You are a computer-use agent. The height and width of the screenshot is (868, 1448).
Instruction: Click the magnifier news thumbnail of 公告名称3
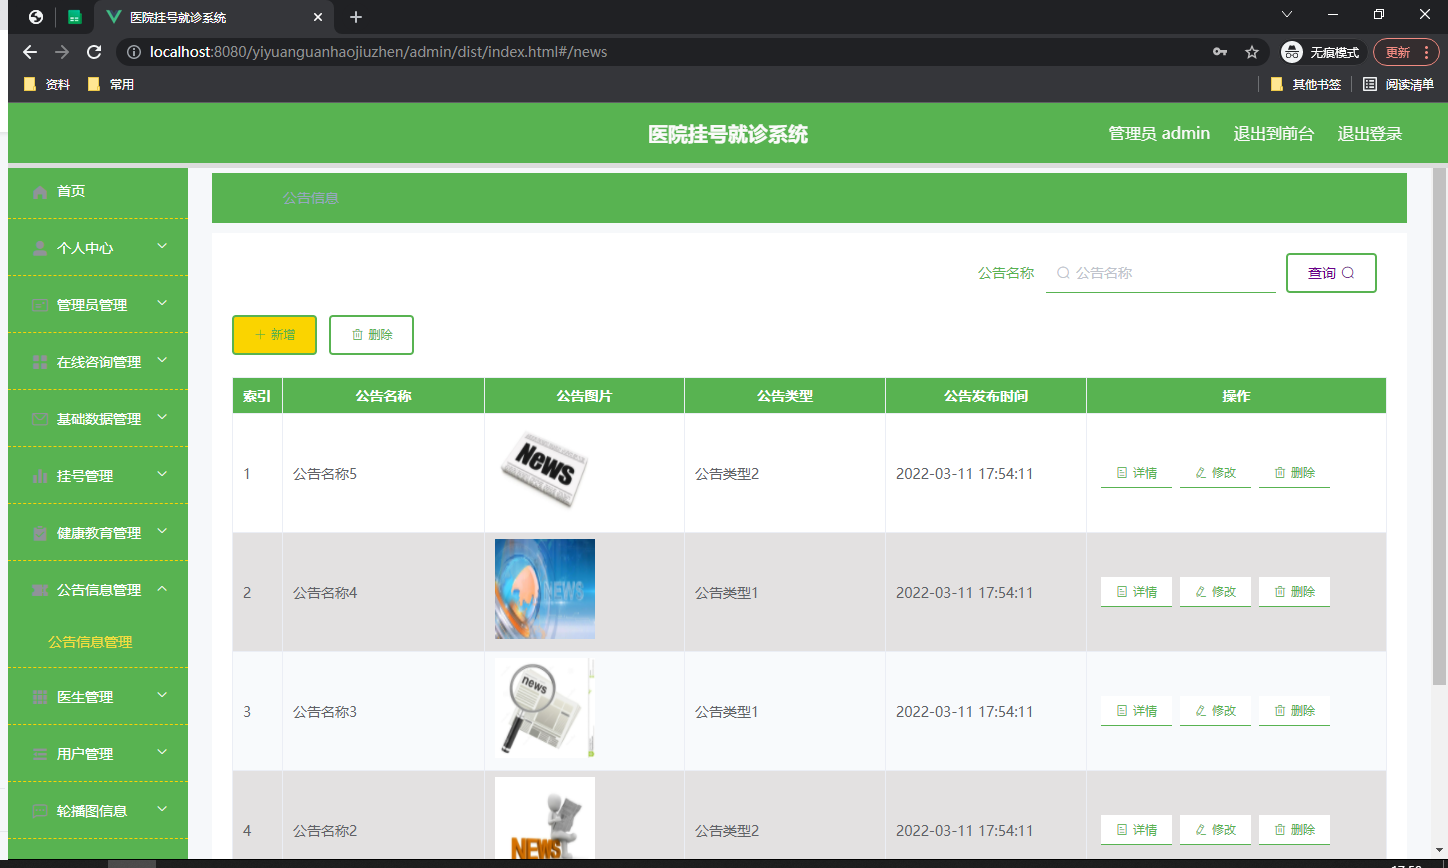click(545, 708)
